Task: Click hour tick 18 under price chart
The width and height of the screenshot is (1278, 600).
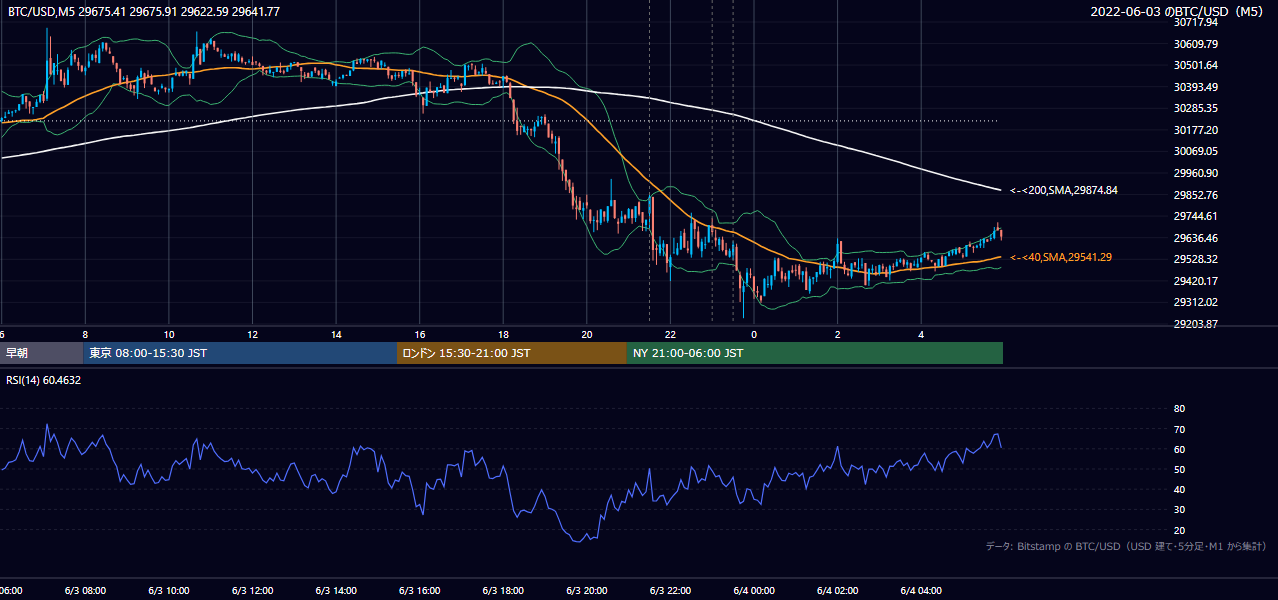Action: (x=503, y=334)
